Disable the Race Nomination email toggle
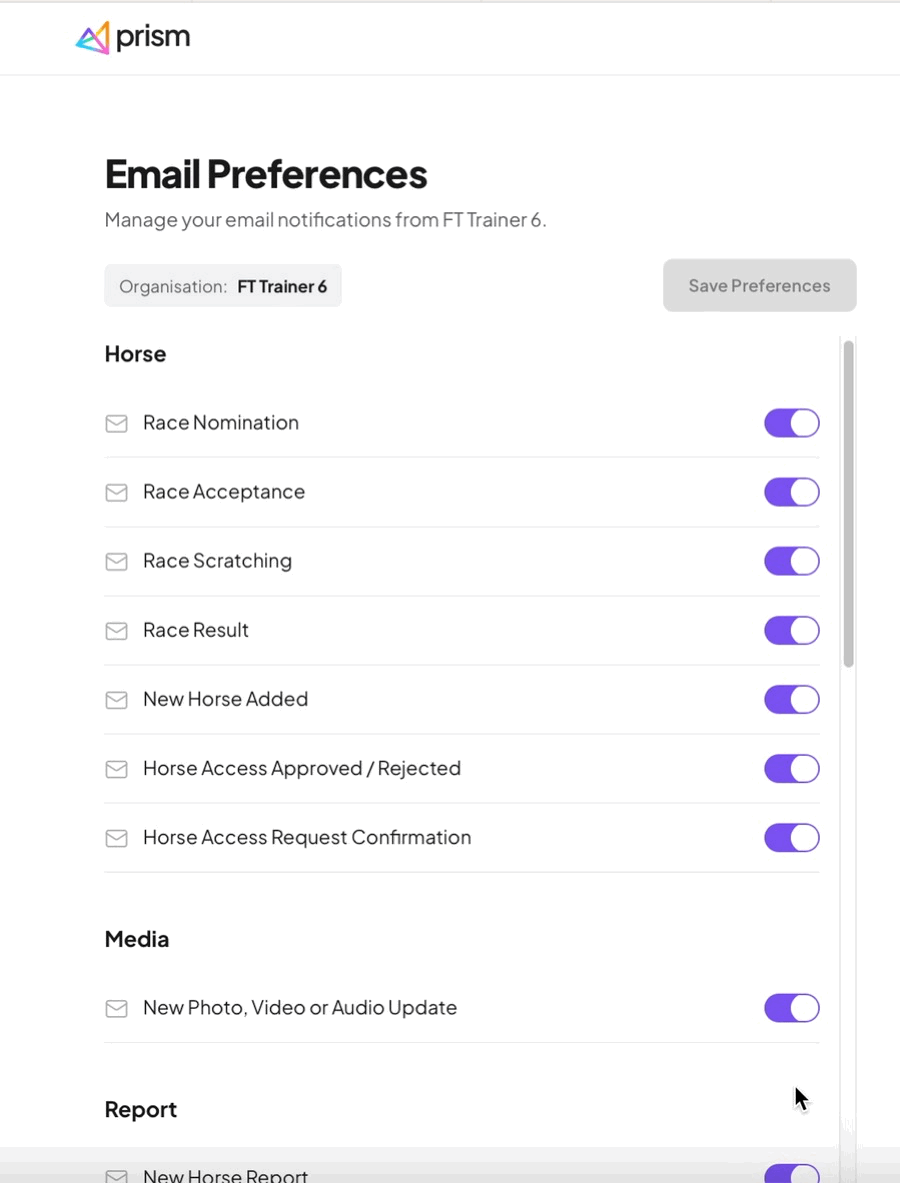Viewport: 900px width, 1183px height. click(791, 423)
